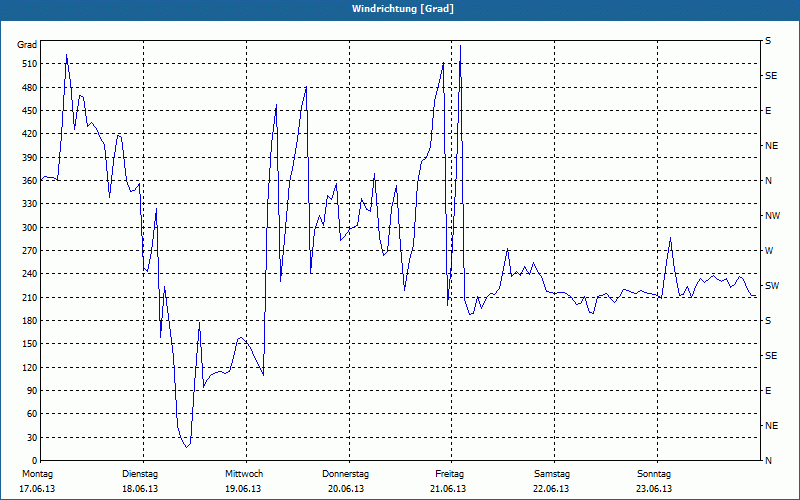Click the 510 value on left axis
Viewport: 800px width, 500px height.
[30, 64]
